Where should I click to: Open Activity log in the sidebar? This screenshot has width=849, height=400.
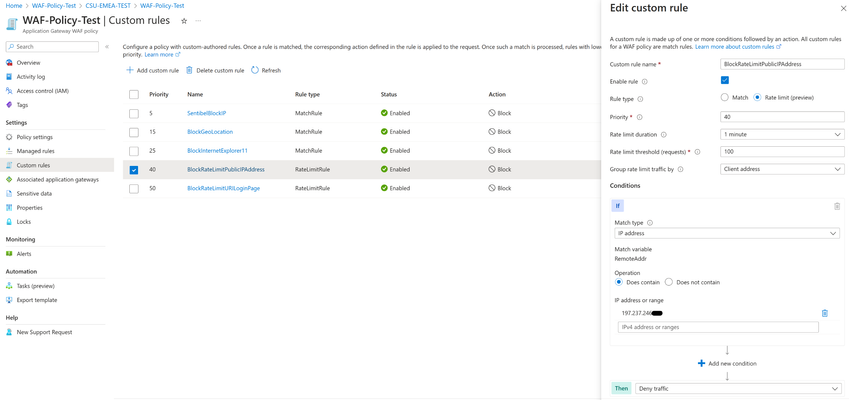[31, 77]
